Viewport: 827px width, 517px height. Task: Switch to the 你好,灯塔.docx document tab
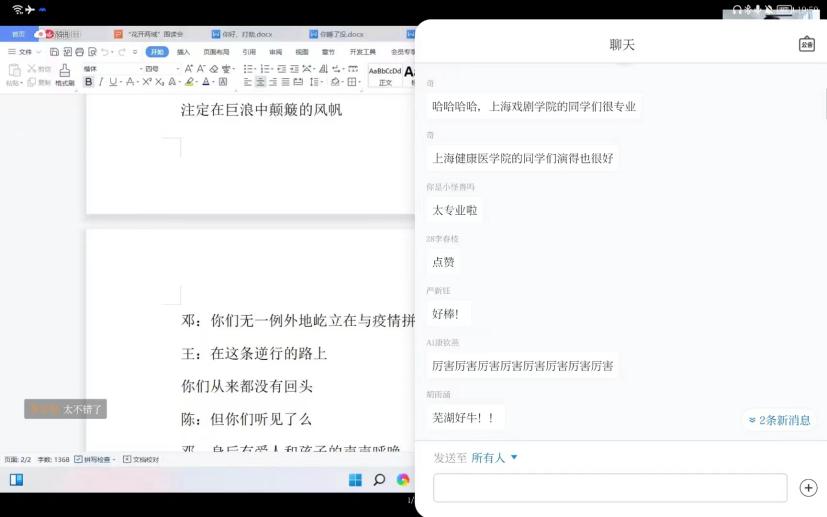pyautogui.click(x=255, y=34)
